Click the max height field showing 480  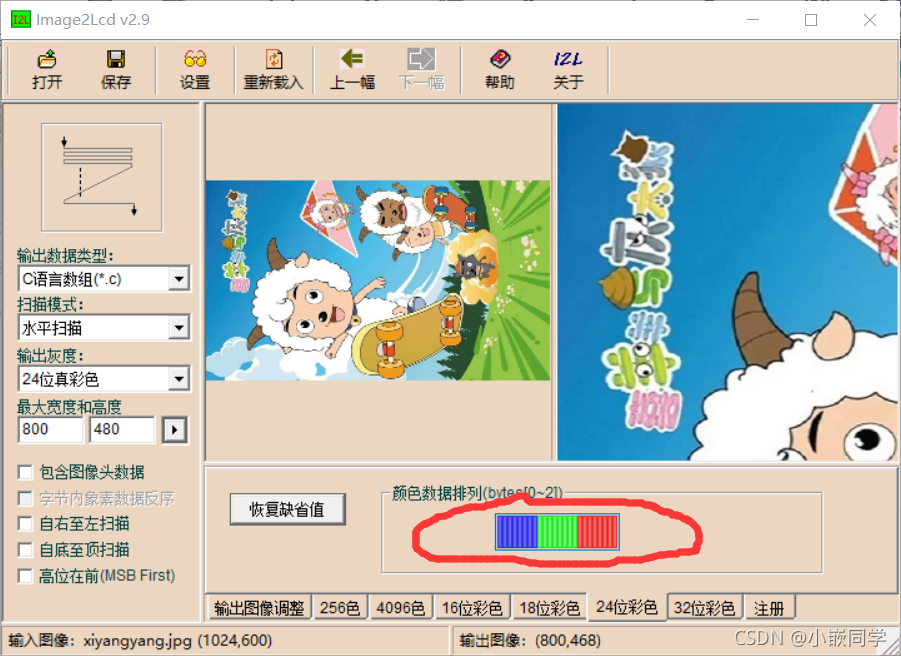122,430
